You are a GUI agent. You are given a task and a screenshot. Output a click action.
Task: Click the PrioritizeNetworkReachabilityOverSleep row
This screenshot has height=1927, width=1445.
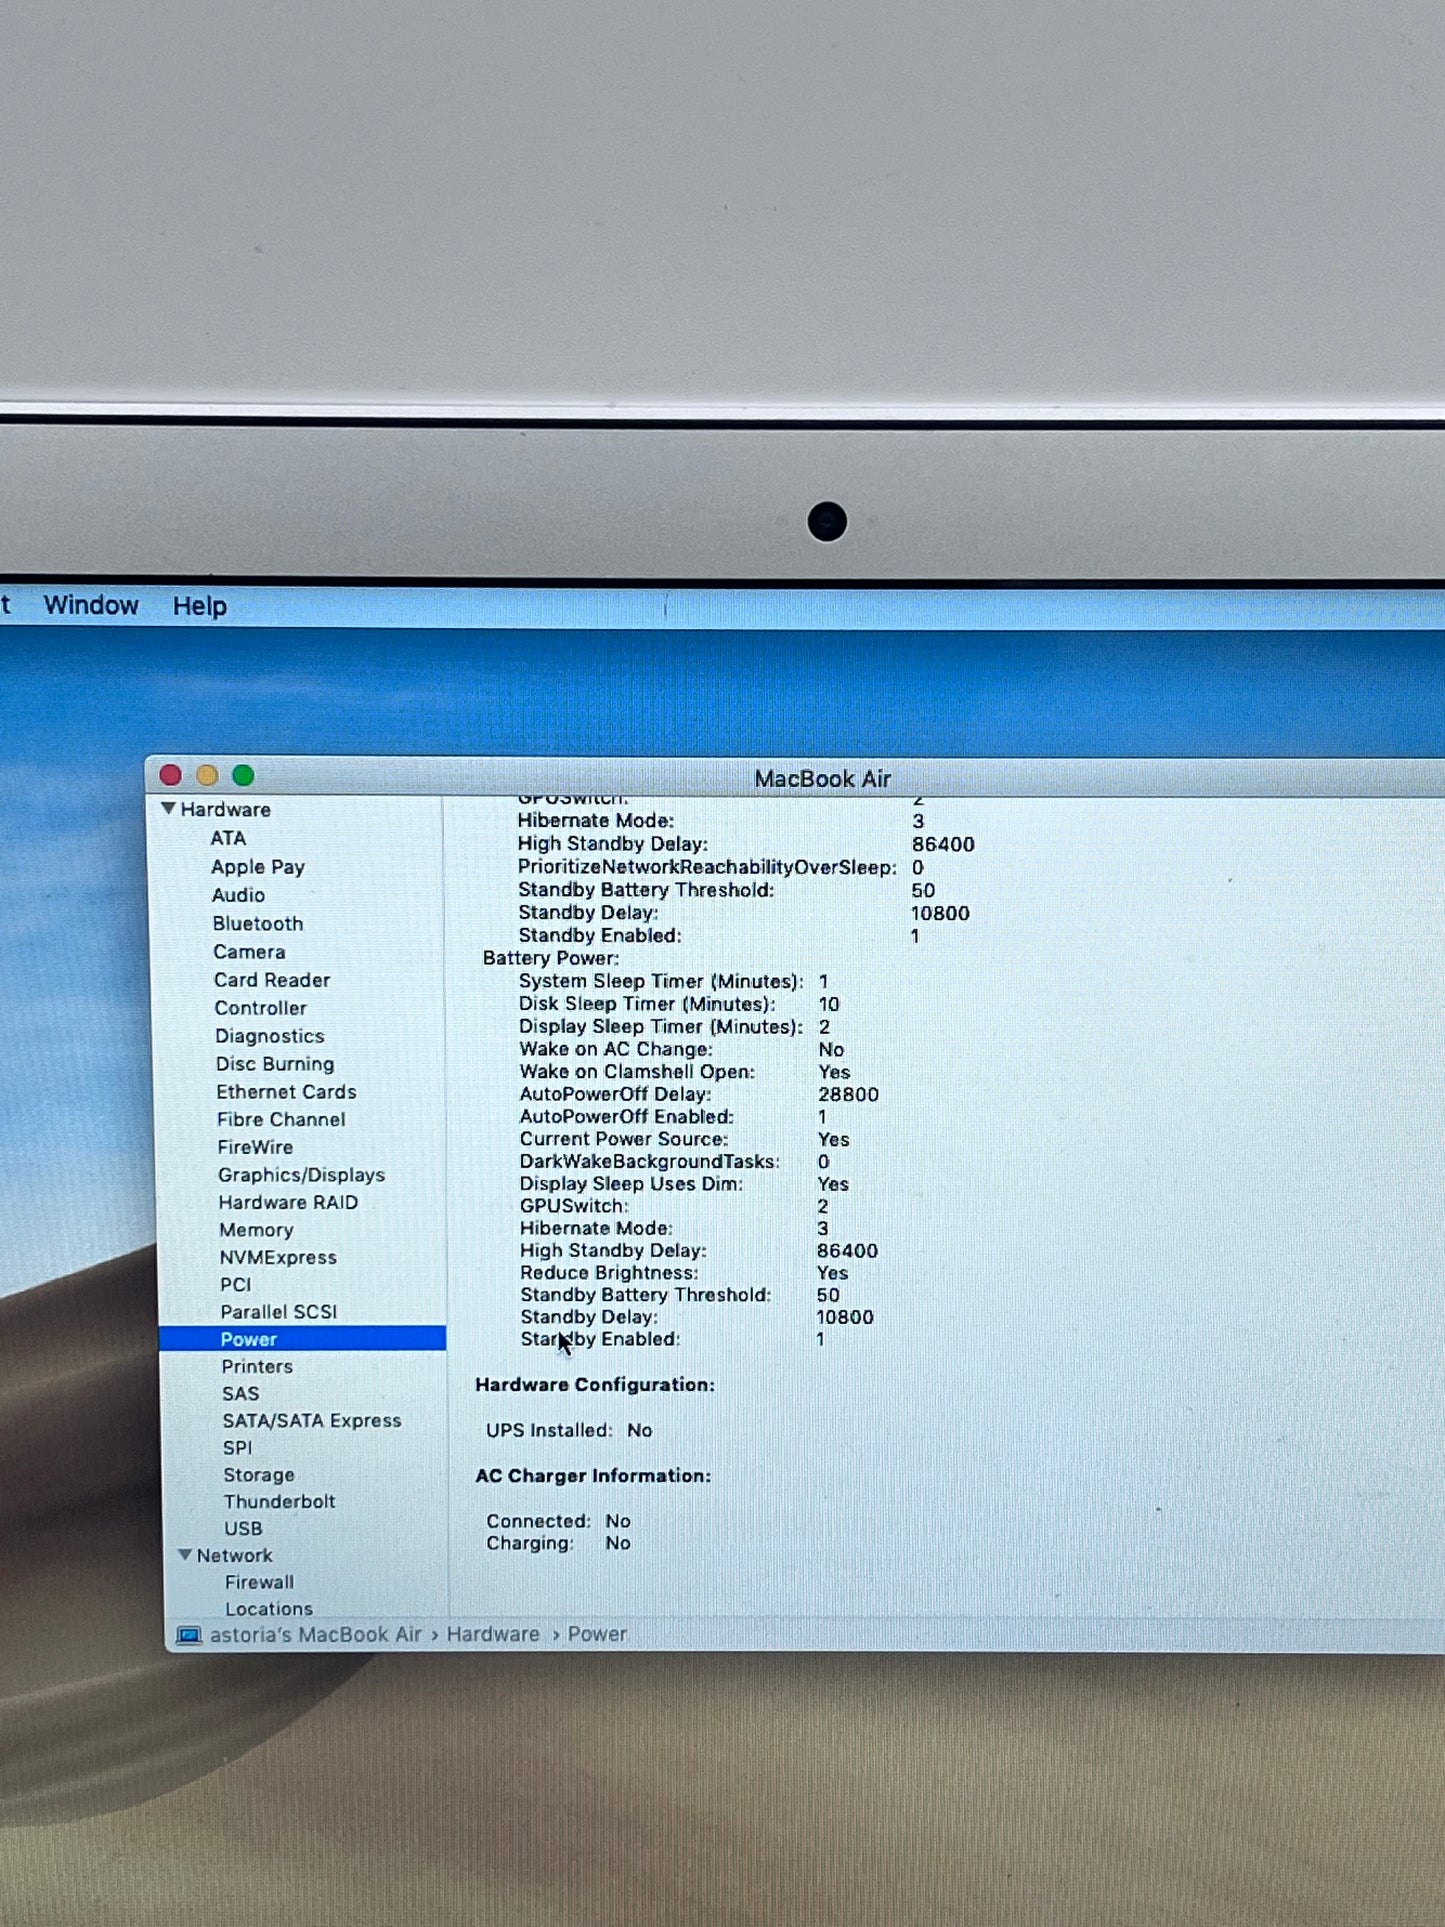coord(721,867)
